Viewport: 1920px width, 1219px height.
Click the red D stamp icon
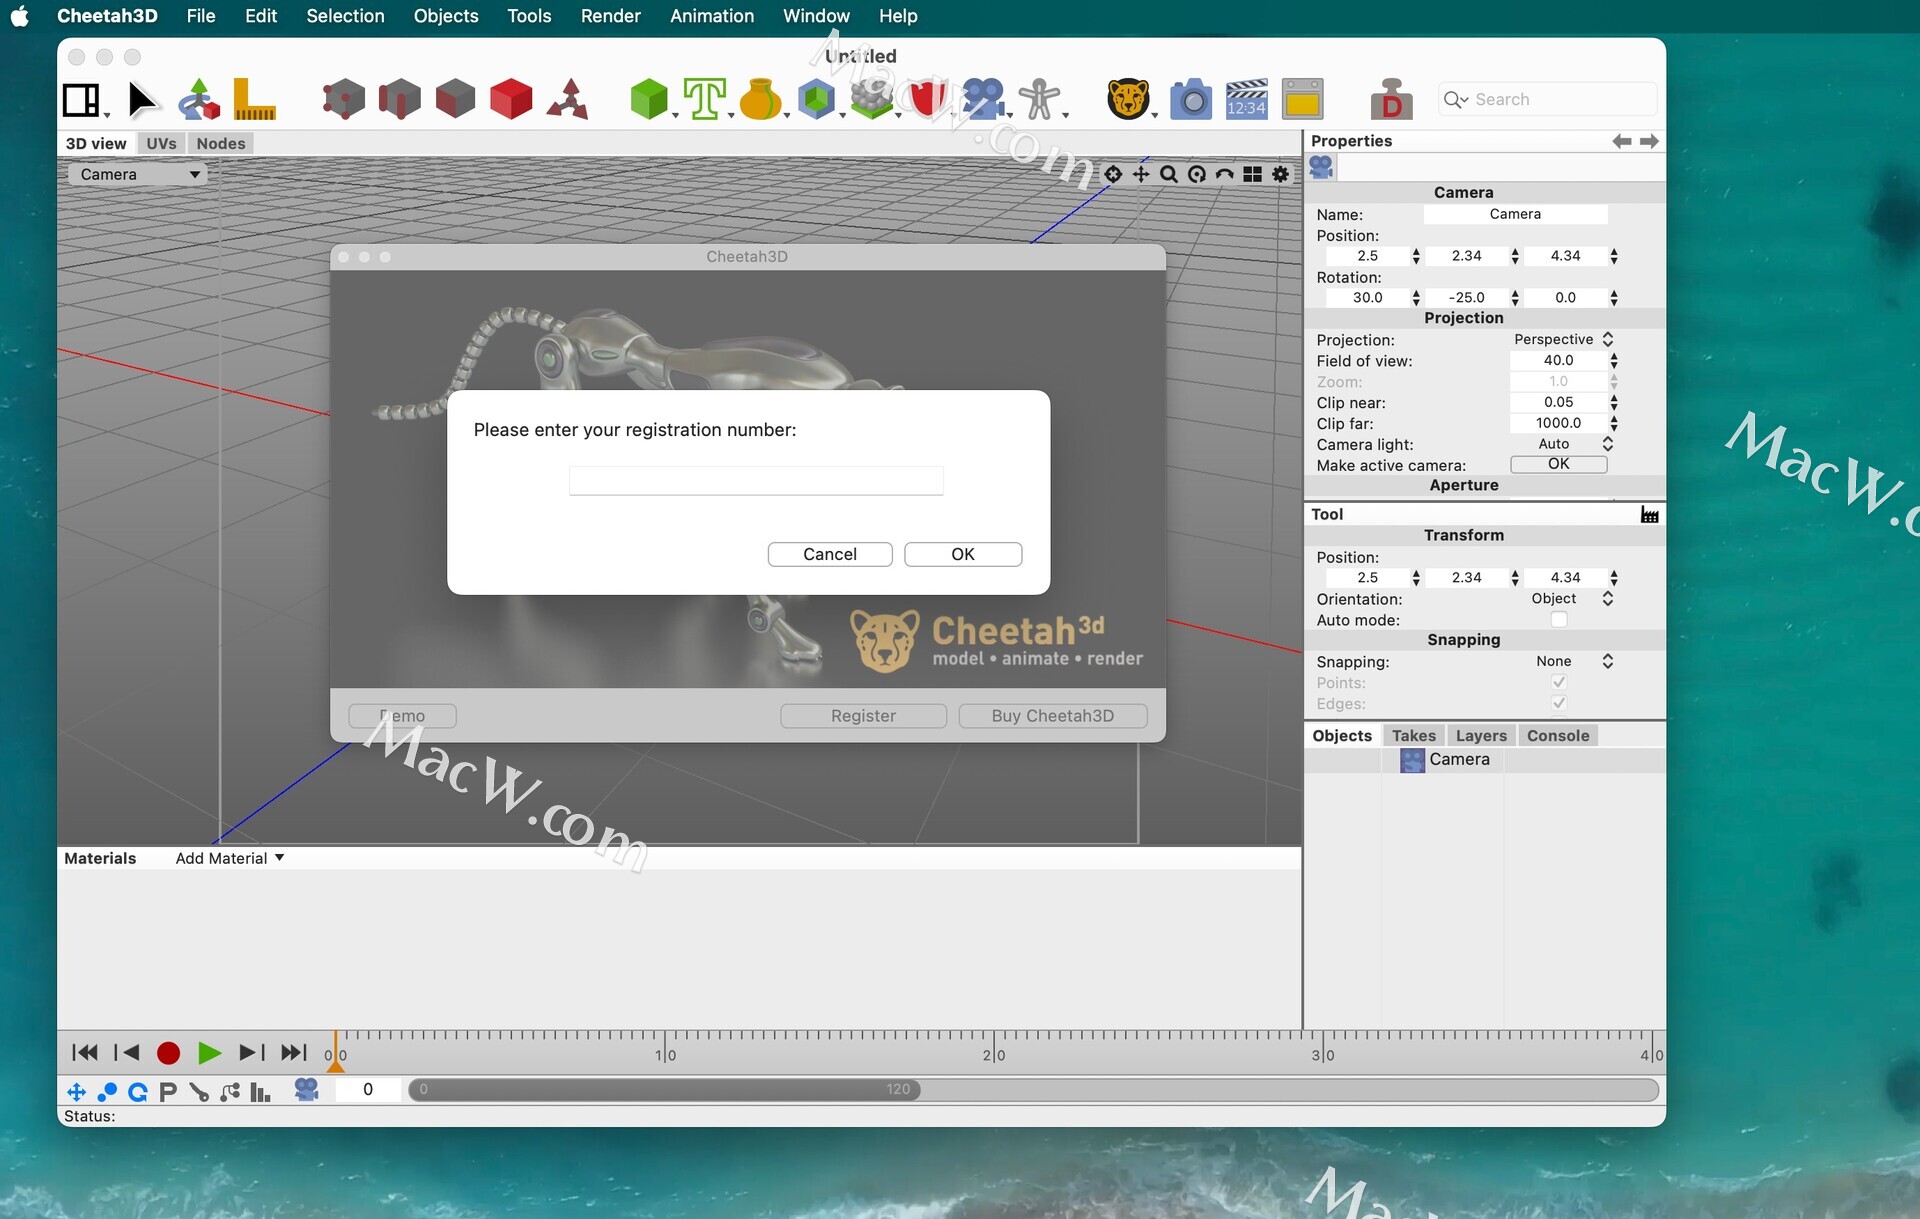(x=1391, y=100)
